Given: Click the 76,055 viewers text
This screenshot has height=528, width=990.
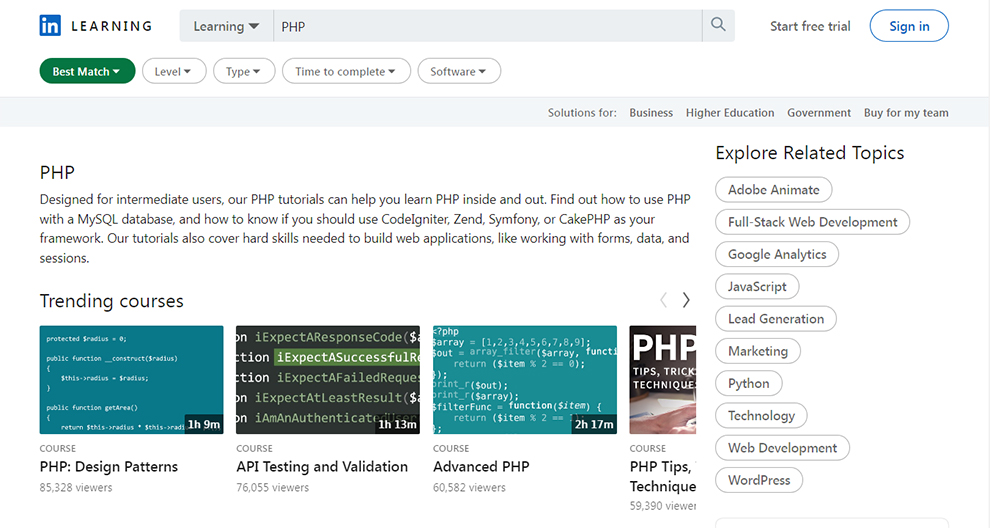Looking at the screenshot, I should click(273, 488).
